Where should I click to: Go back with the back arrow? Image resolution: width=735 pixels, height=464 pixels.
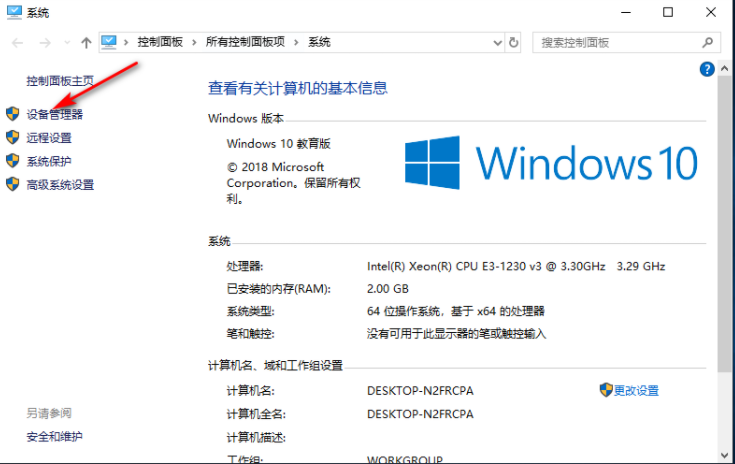17,43
